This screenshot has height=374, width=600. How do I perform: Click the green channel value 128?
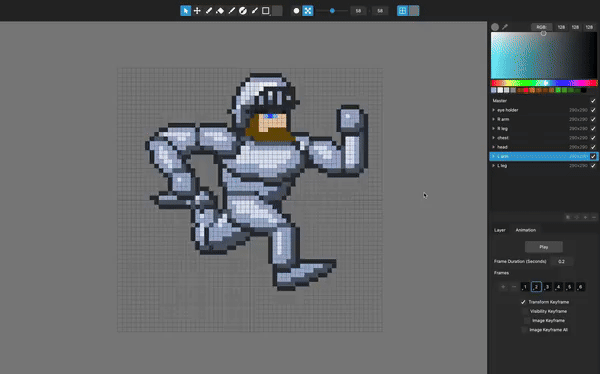click(x=575, y=27)
